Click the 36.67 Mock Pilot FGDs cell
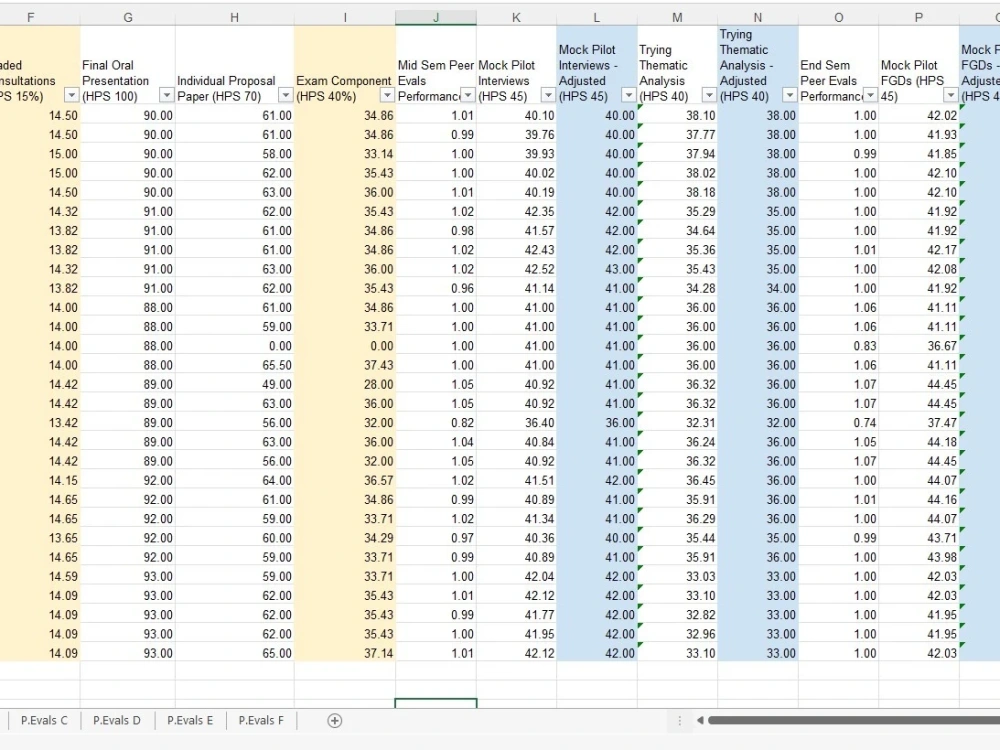Screen dimensions: 1000x750 919,346
